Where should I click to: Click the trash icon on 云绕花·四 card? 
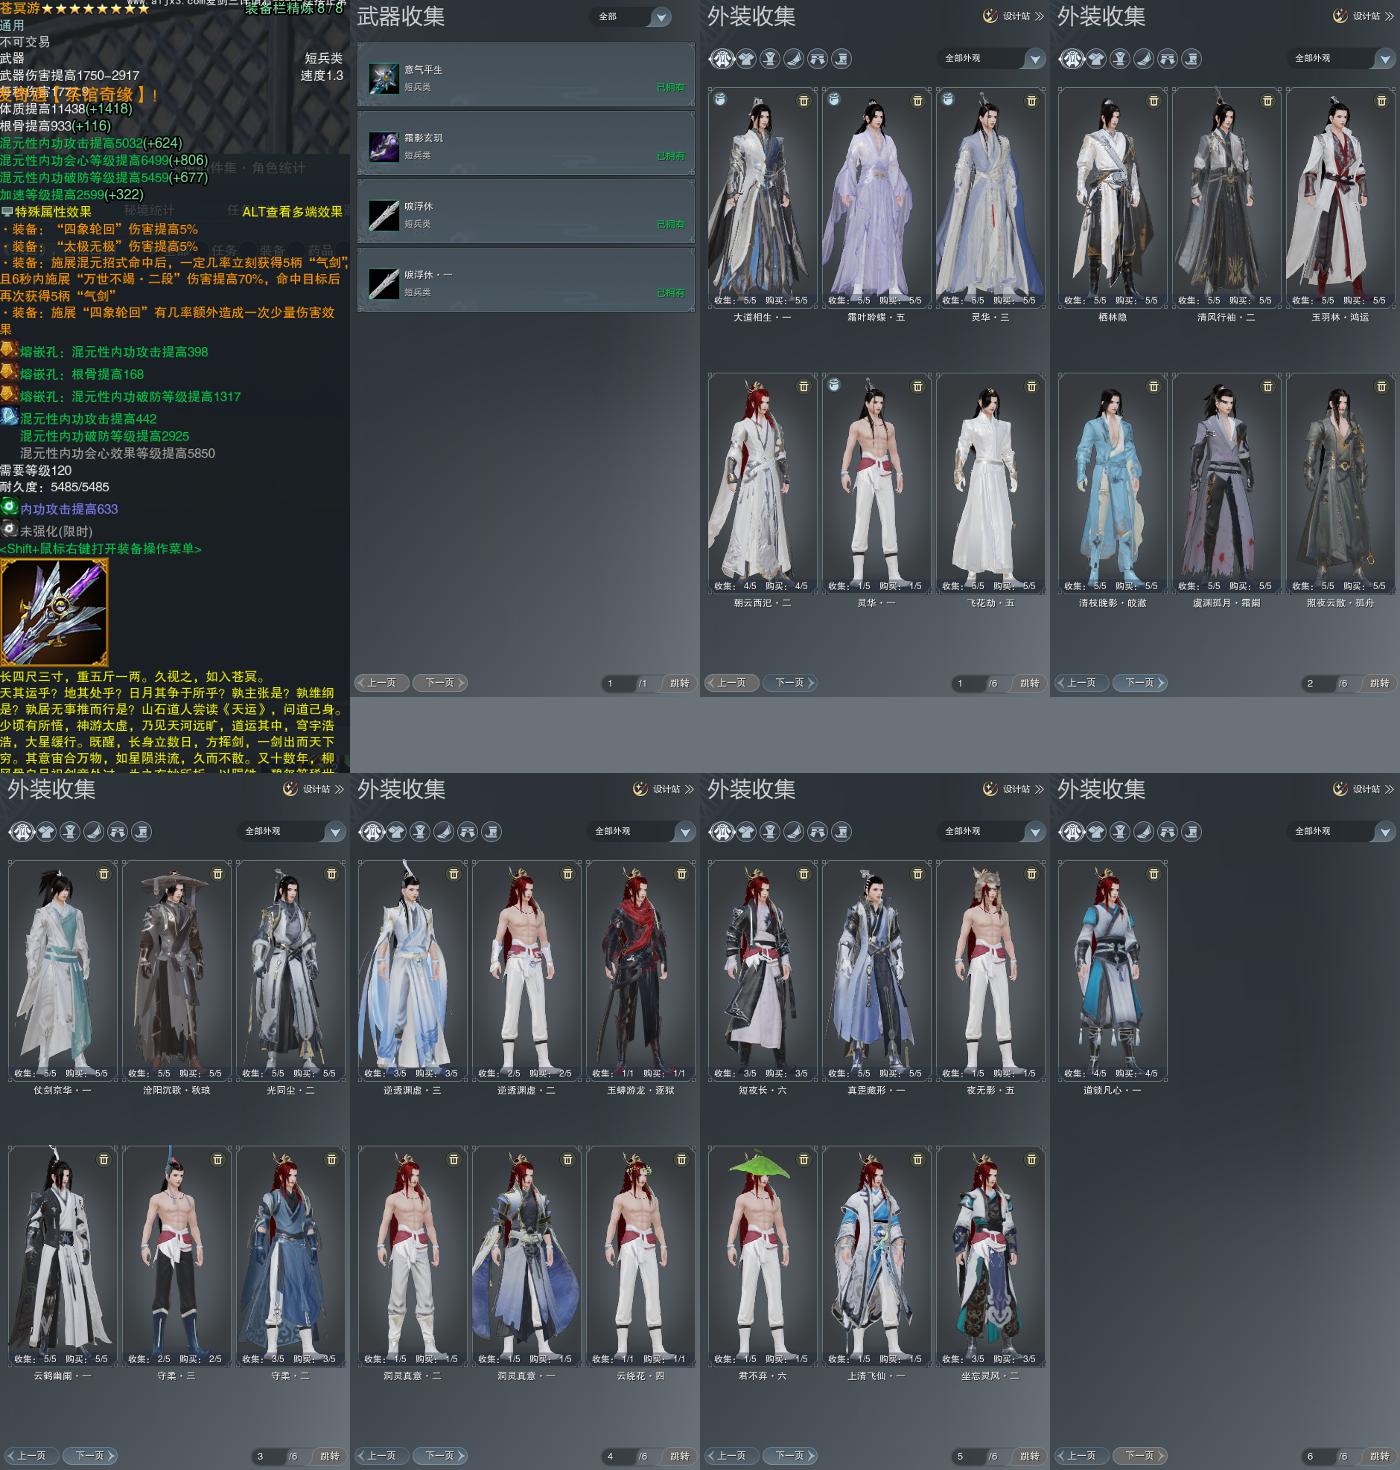pos(682,1160)
